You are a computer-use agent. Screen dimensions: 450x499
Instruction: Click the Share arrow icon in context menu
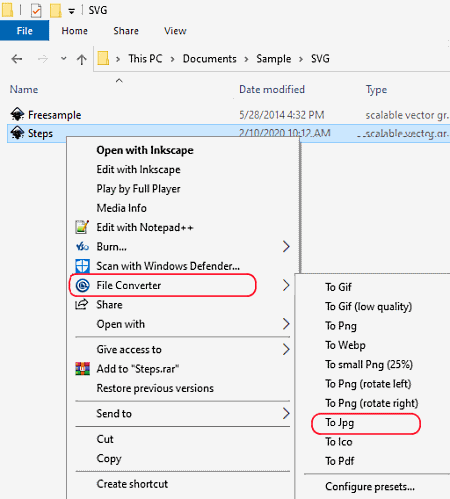coord(82,304)
